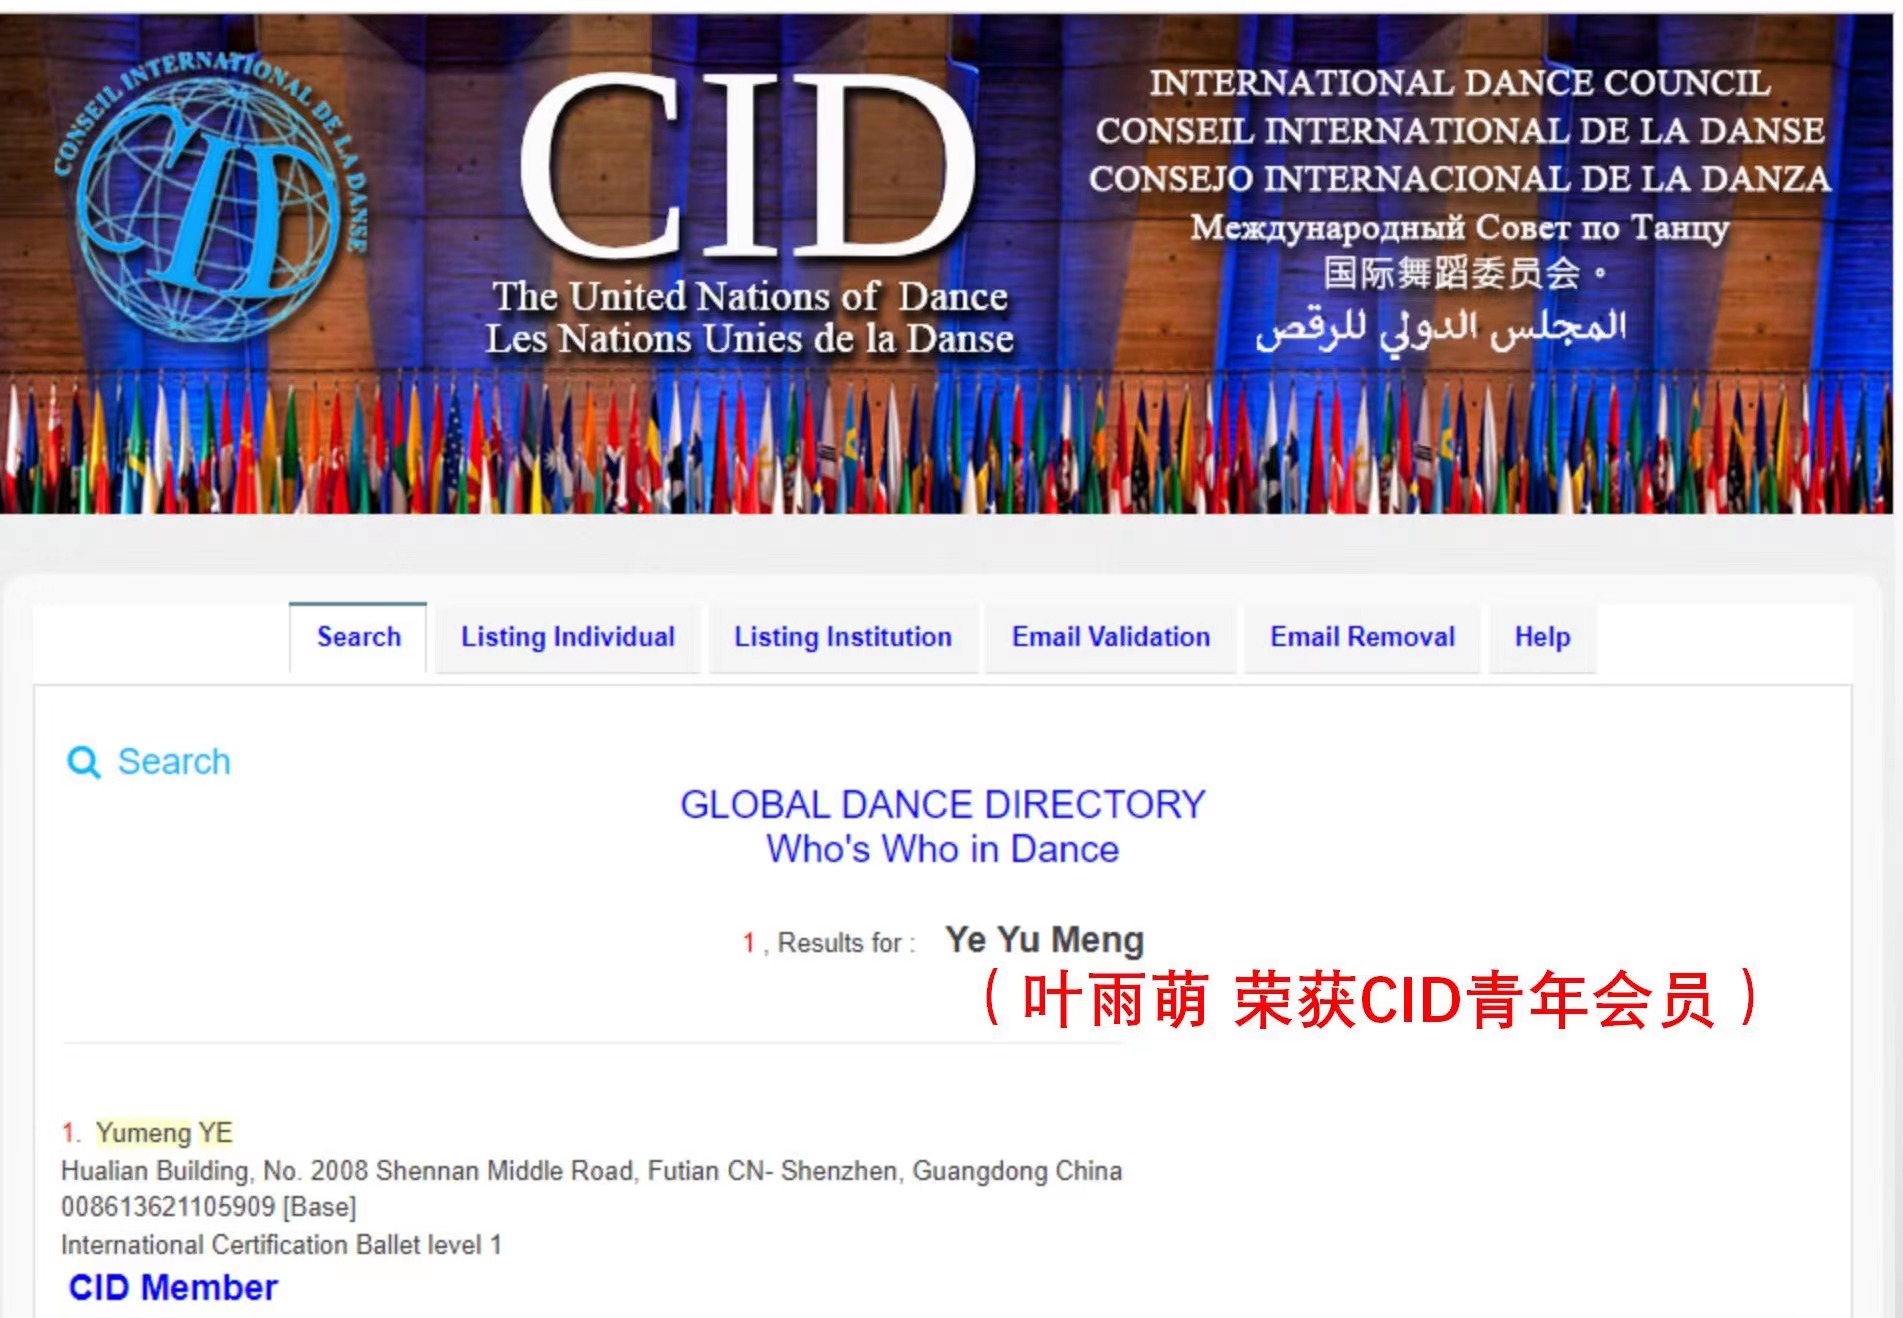
Task: Open the Listing Institution tab
Action: (x=842, y=637)
